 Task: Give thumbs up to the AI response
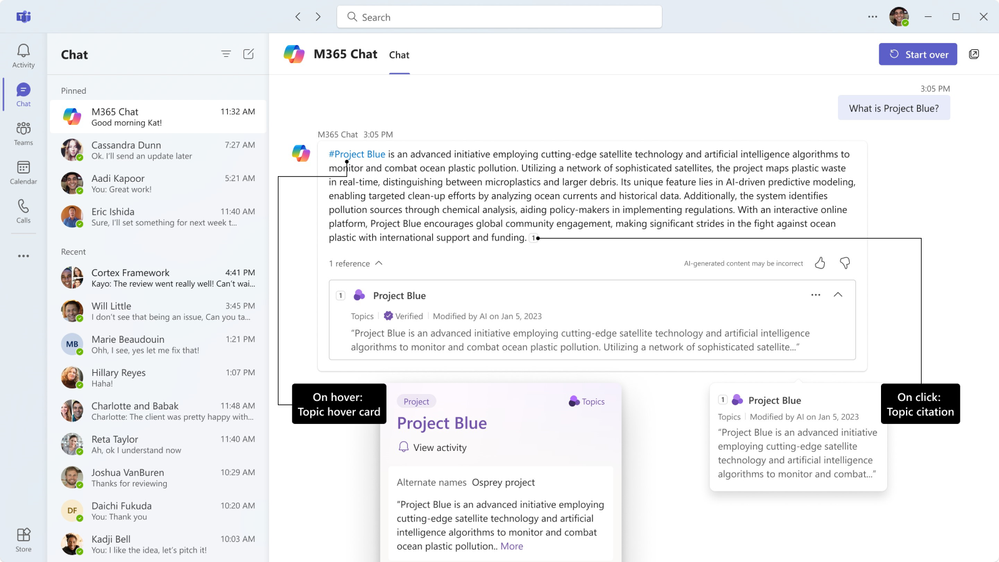tap(820, 263)
